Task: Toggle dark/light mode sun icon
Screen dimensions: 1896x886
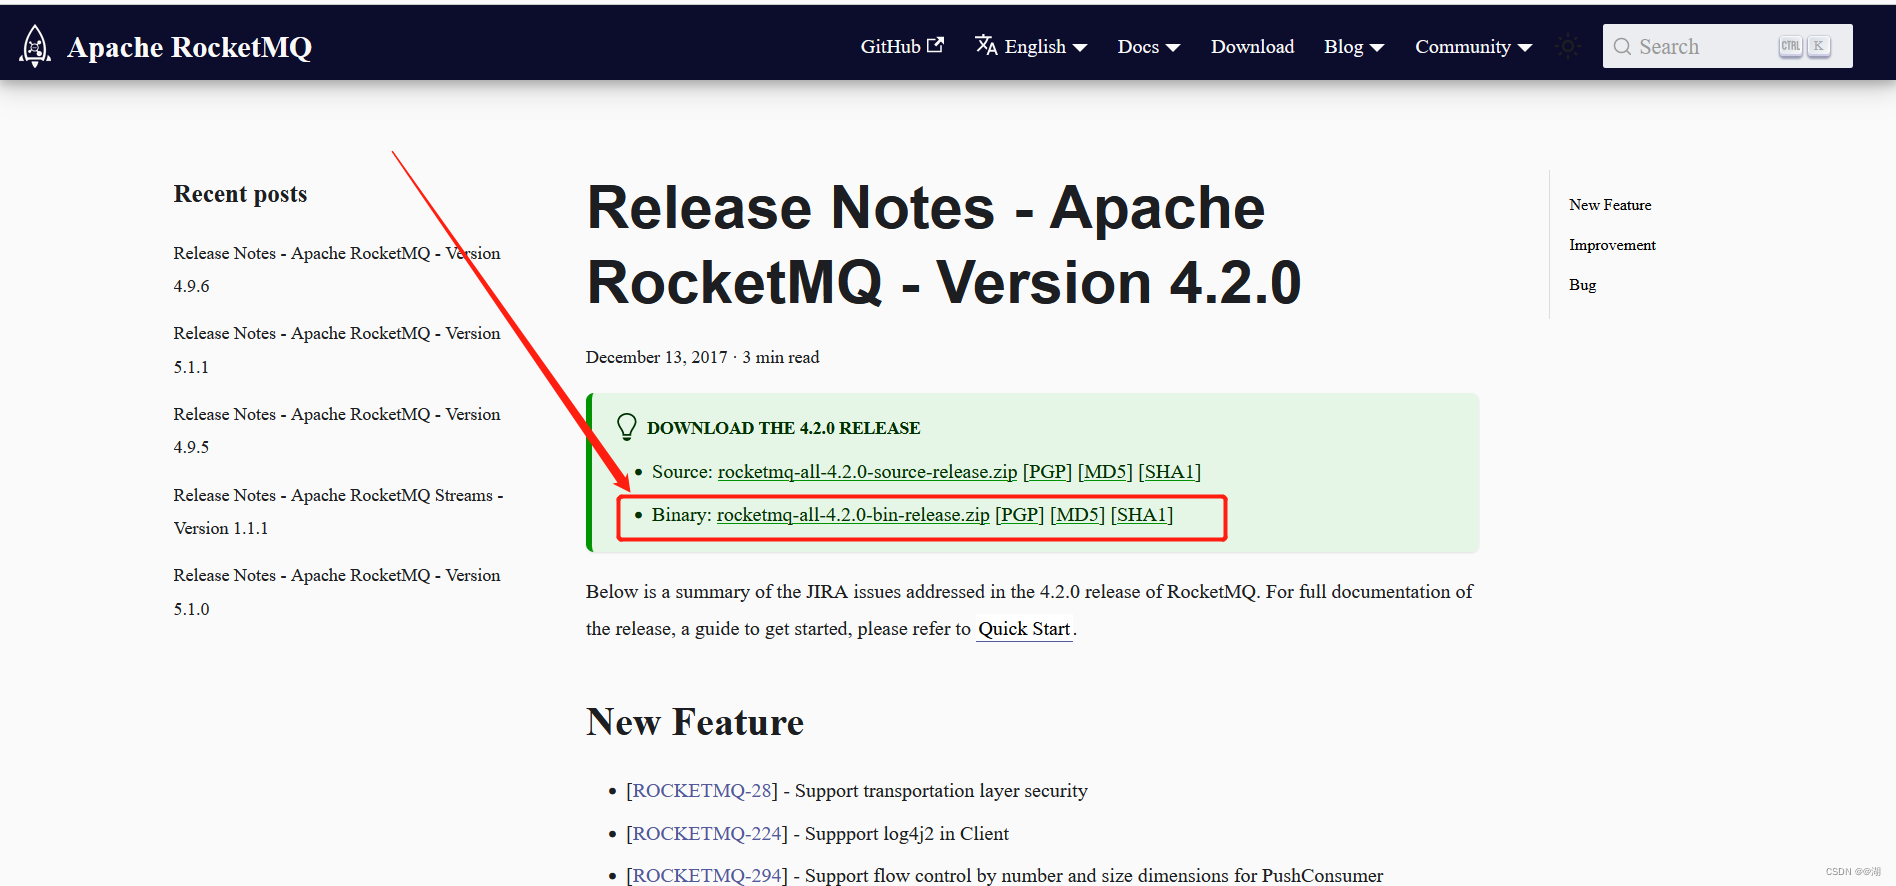Action: (x=1568, y=46)
